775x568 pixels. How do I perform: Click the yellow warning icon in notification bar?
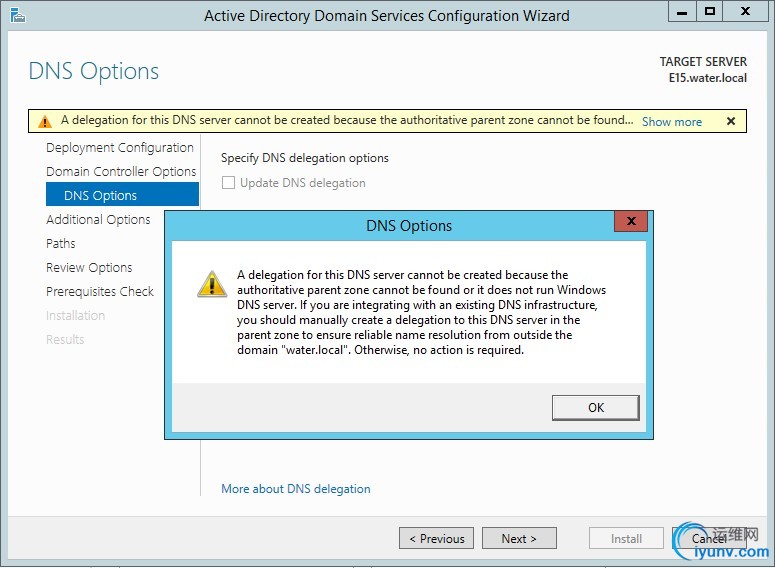click(x=45, y=121)
